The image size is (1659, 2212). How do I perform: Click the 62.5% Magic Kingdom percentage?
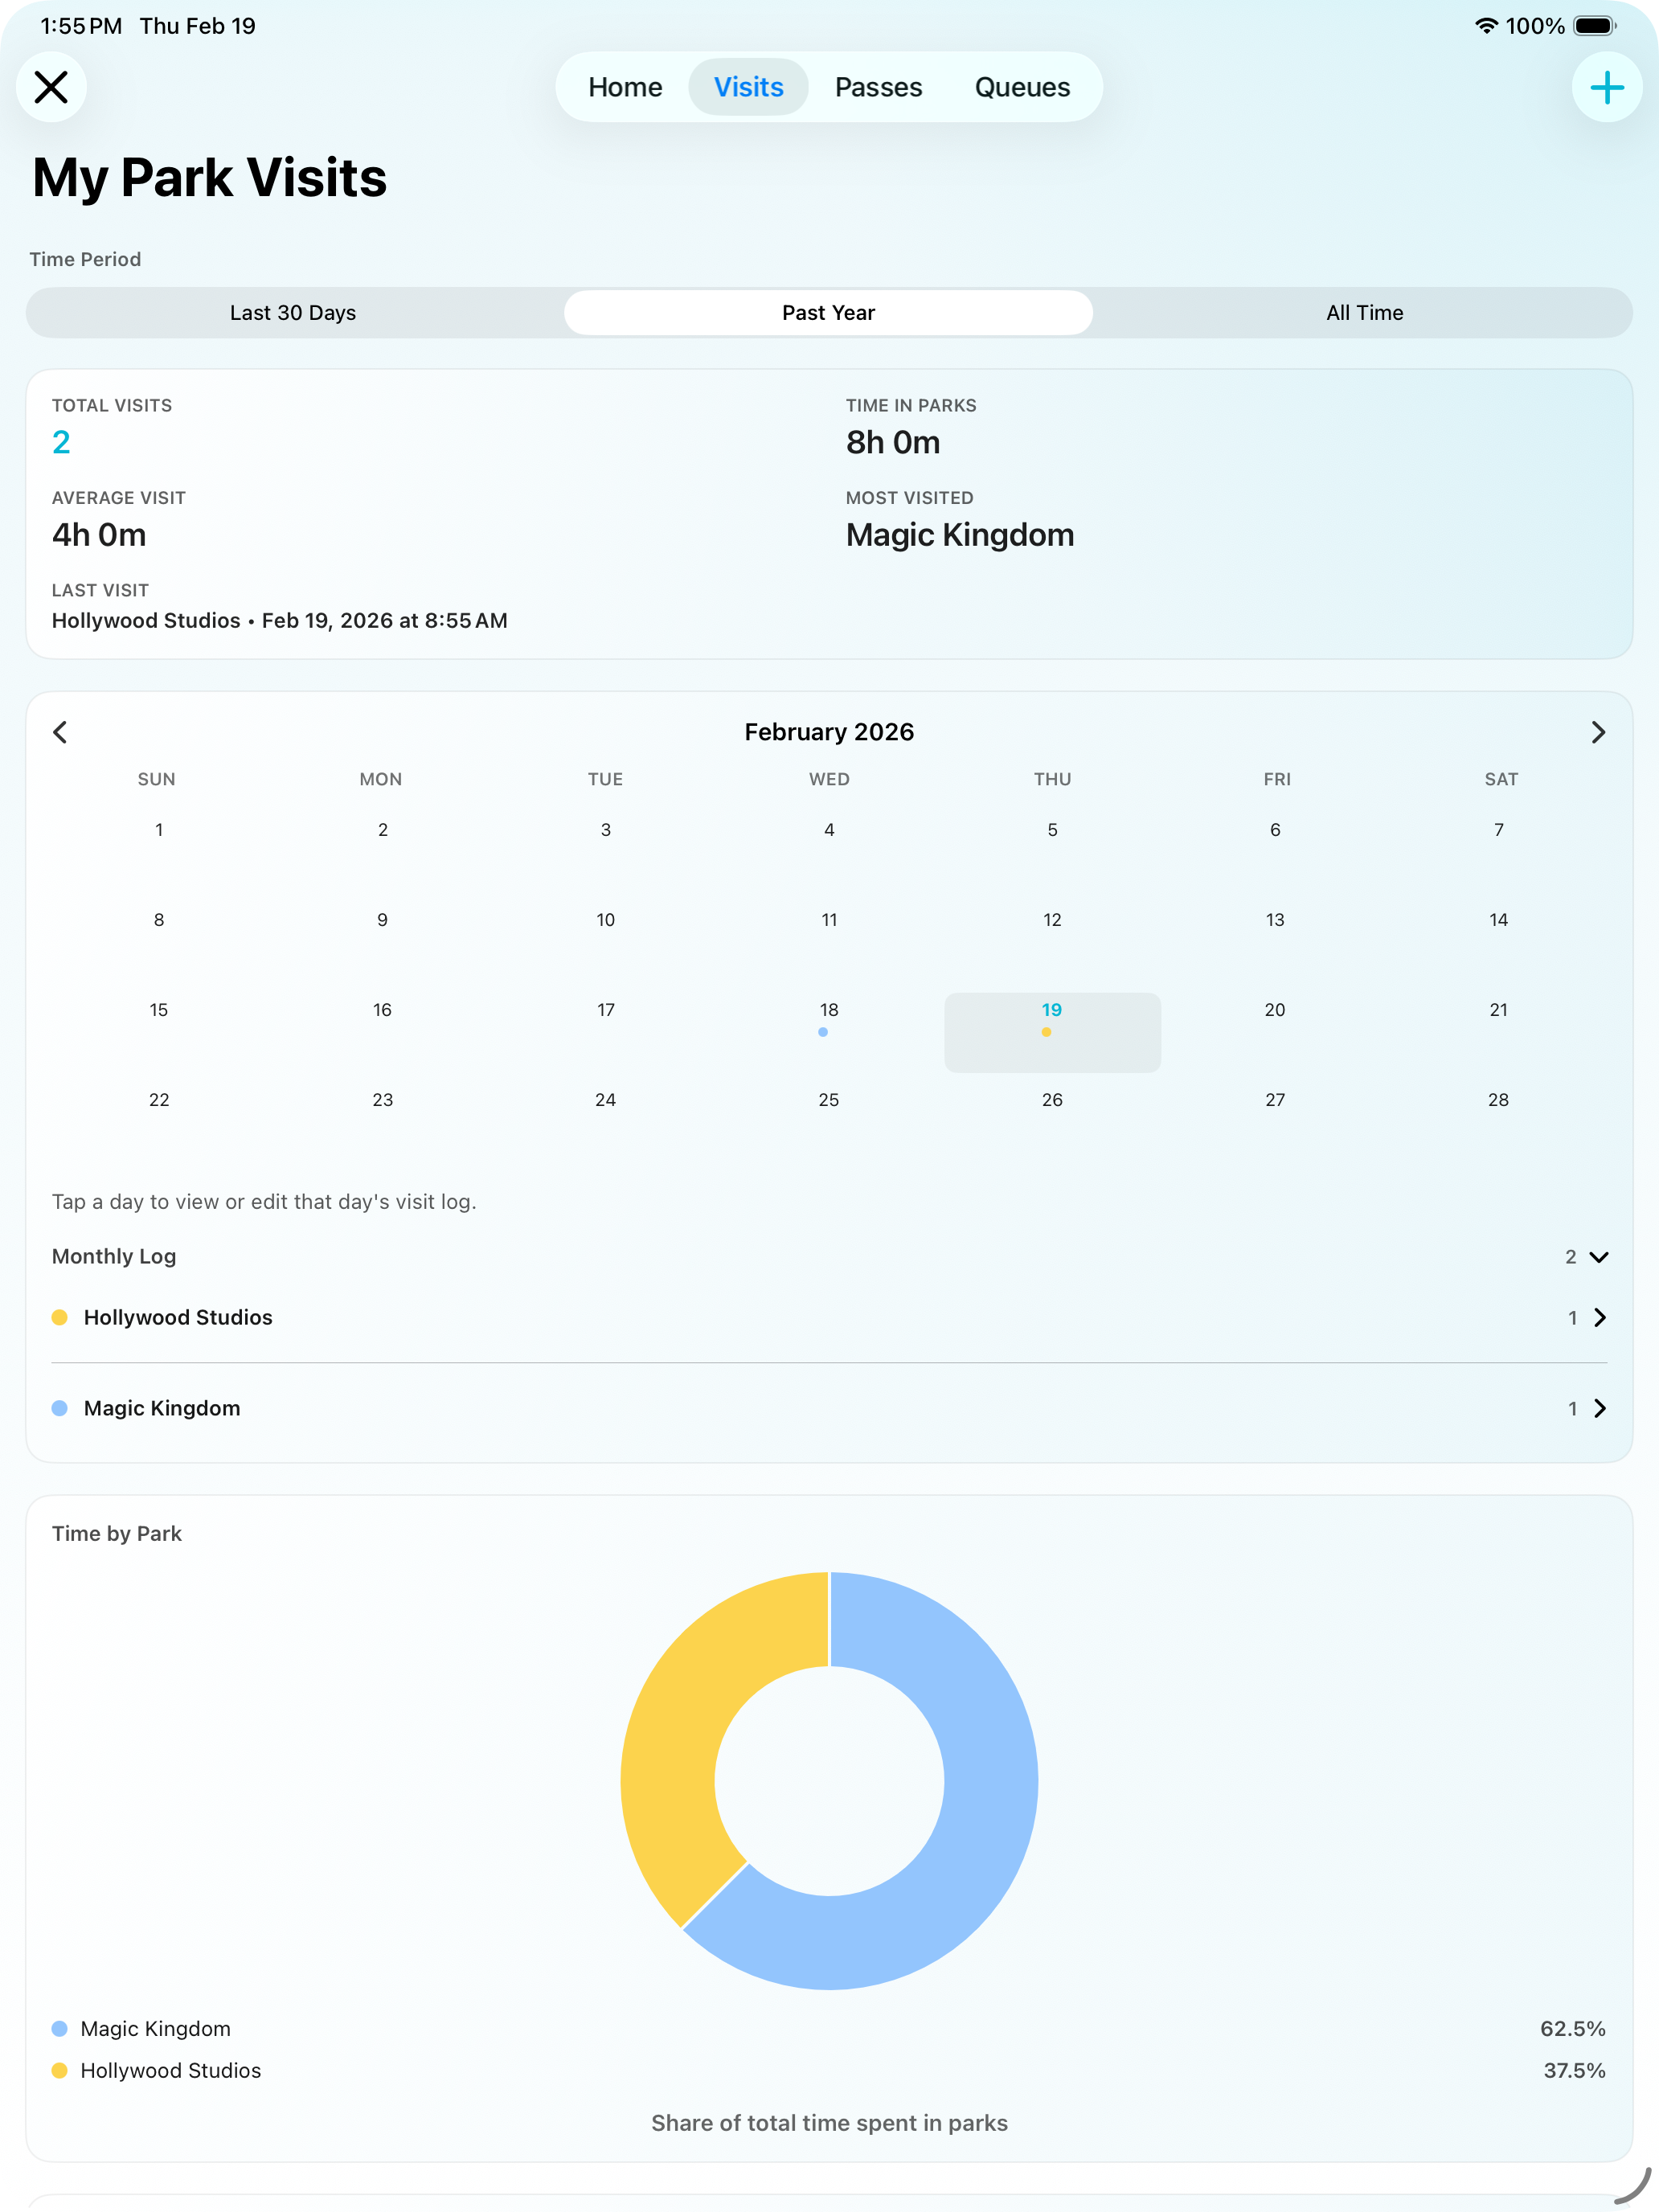pos(1572,2029)
